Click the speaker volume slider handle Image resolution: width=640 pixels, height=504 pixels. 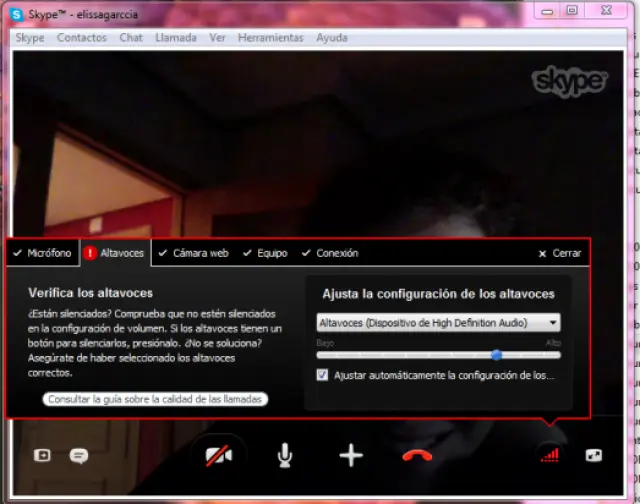(x=496, y=355)
